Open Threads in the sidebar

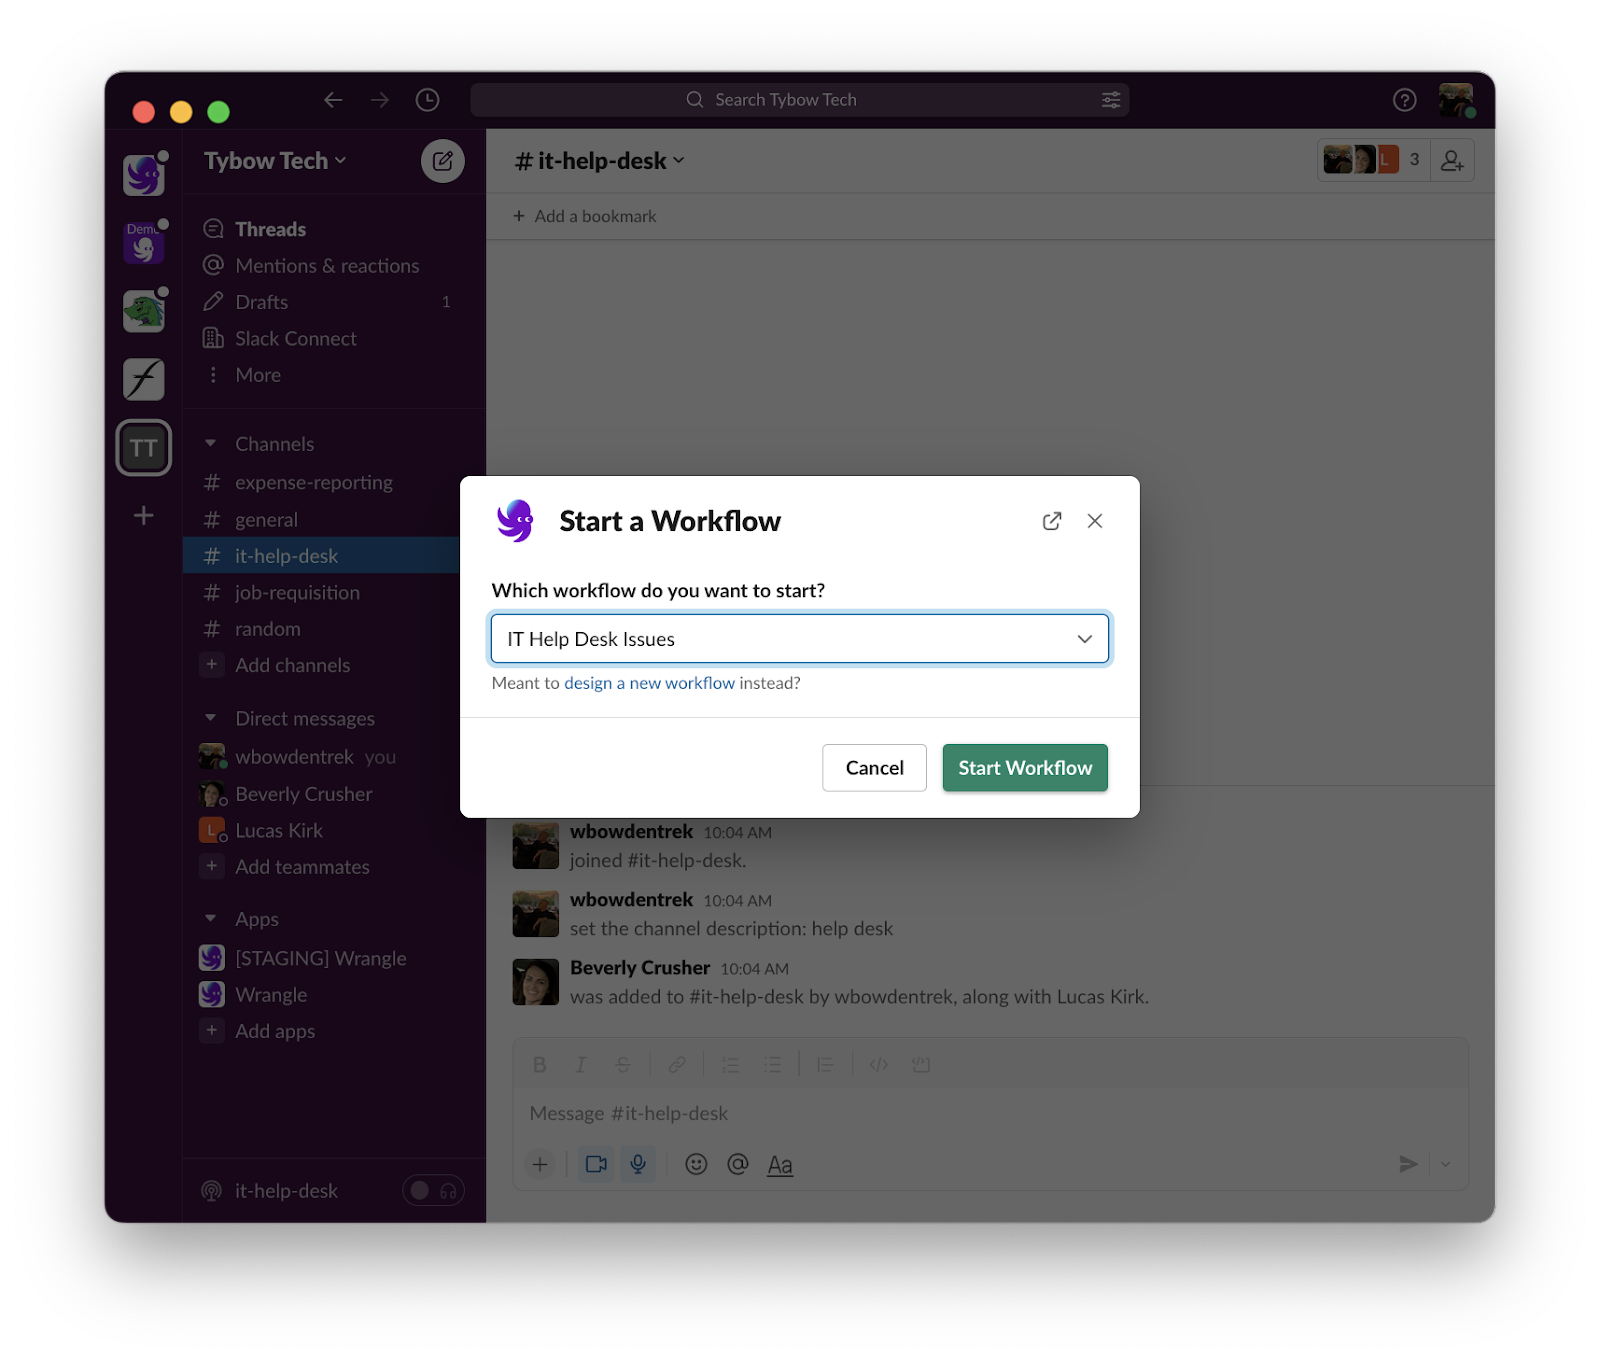pos(270,229)
